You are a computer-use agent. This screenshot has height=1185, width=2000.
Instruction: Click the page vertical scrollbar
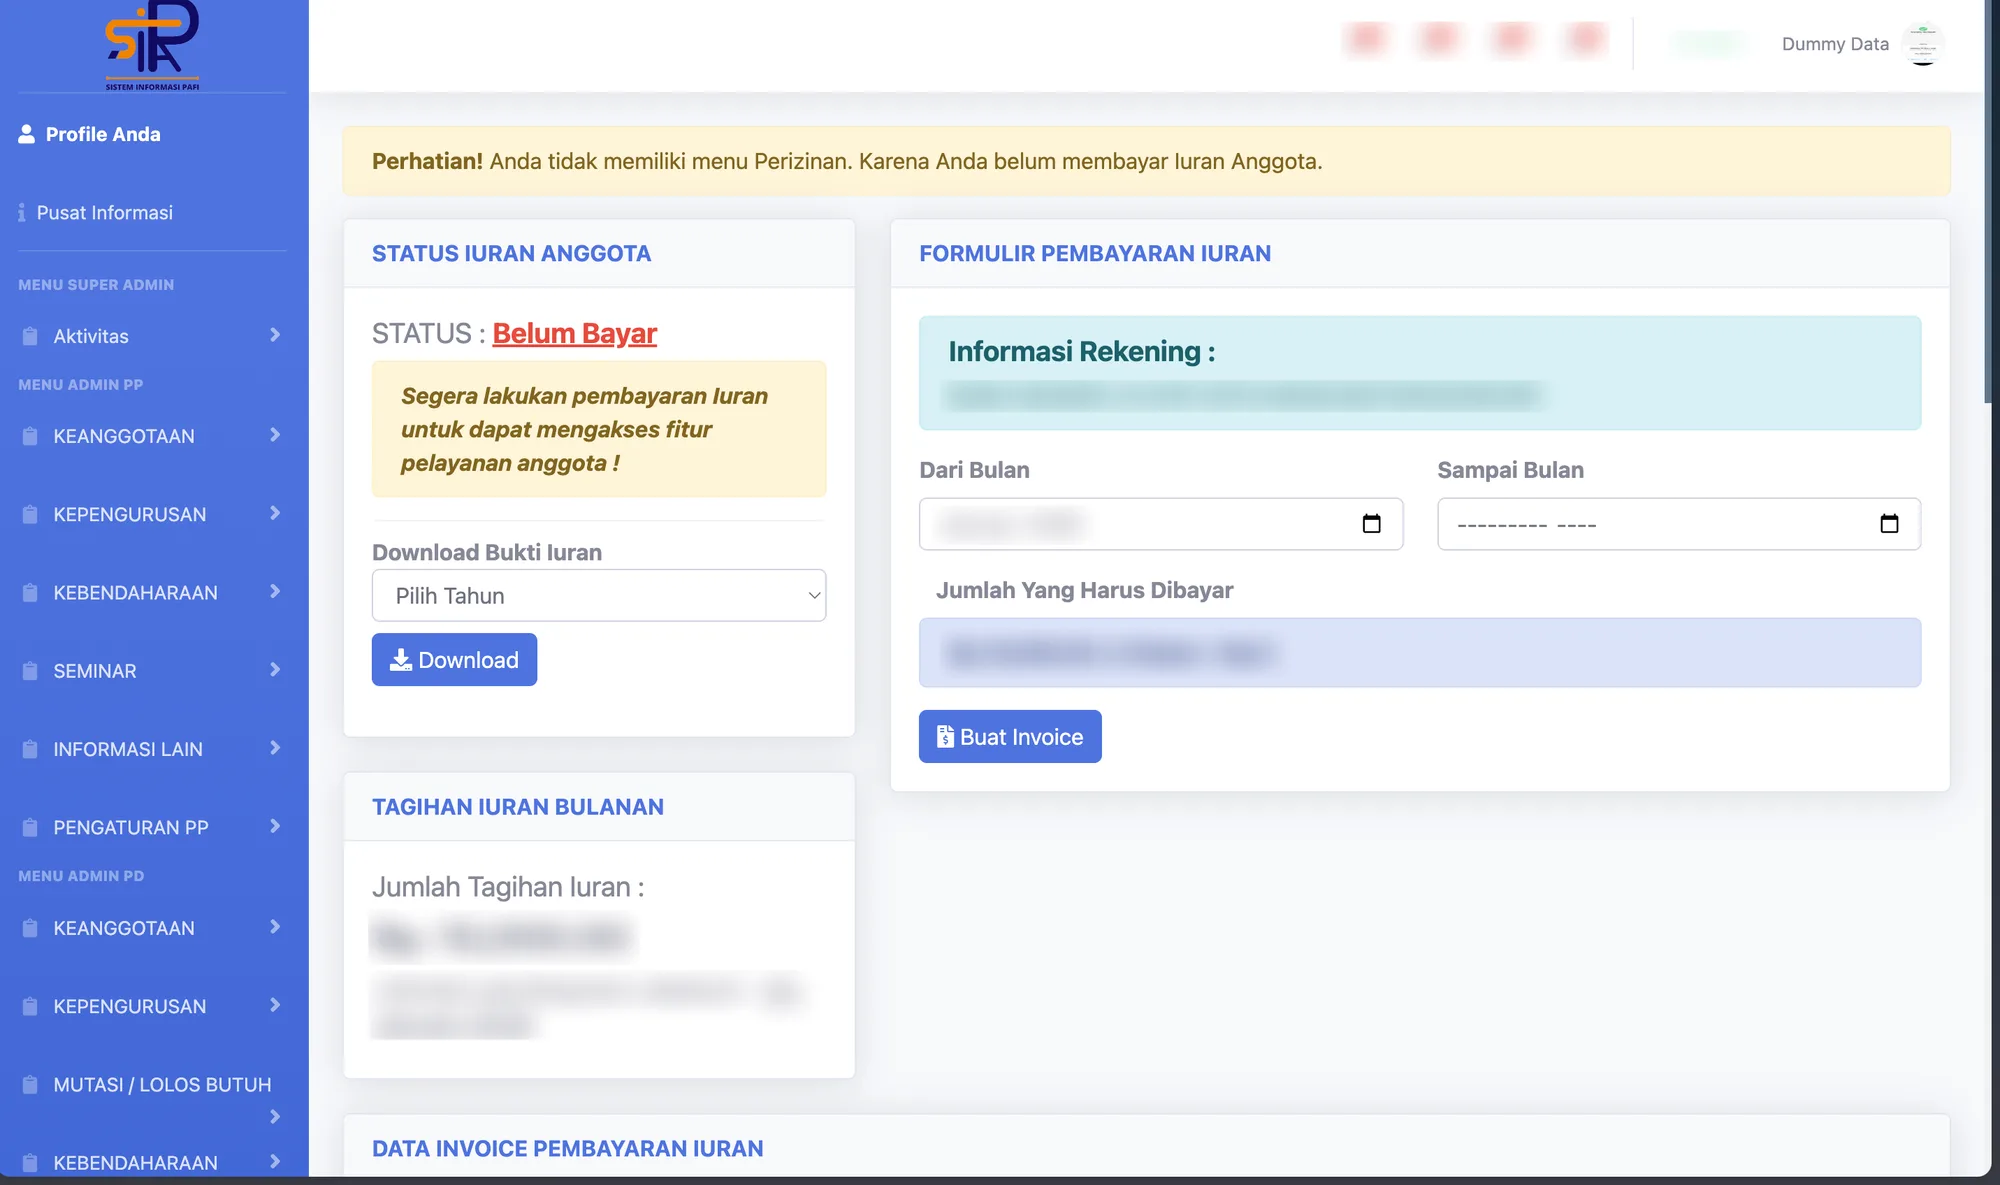(1988, 201)
